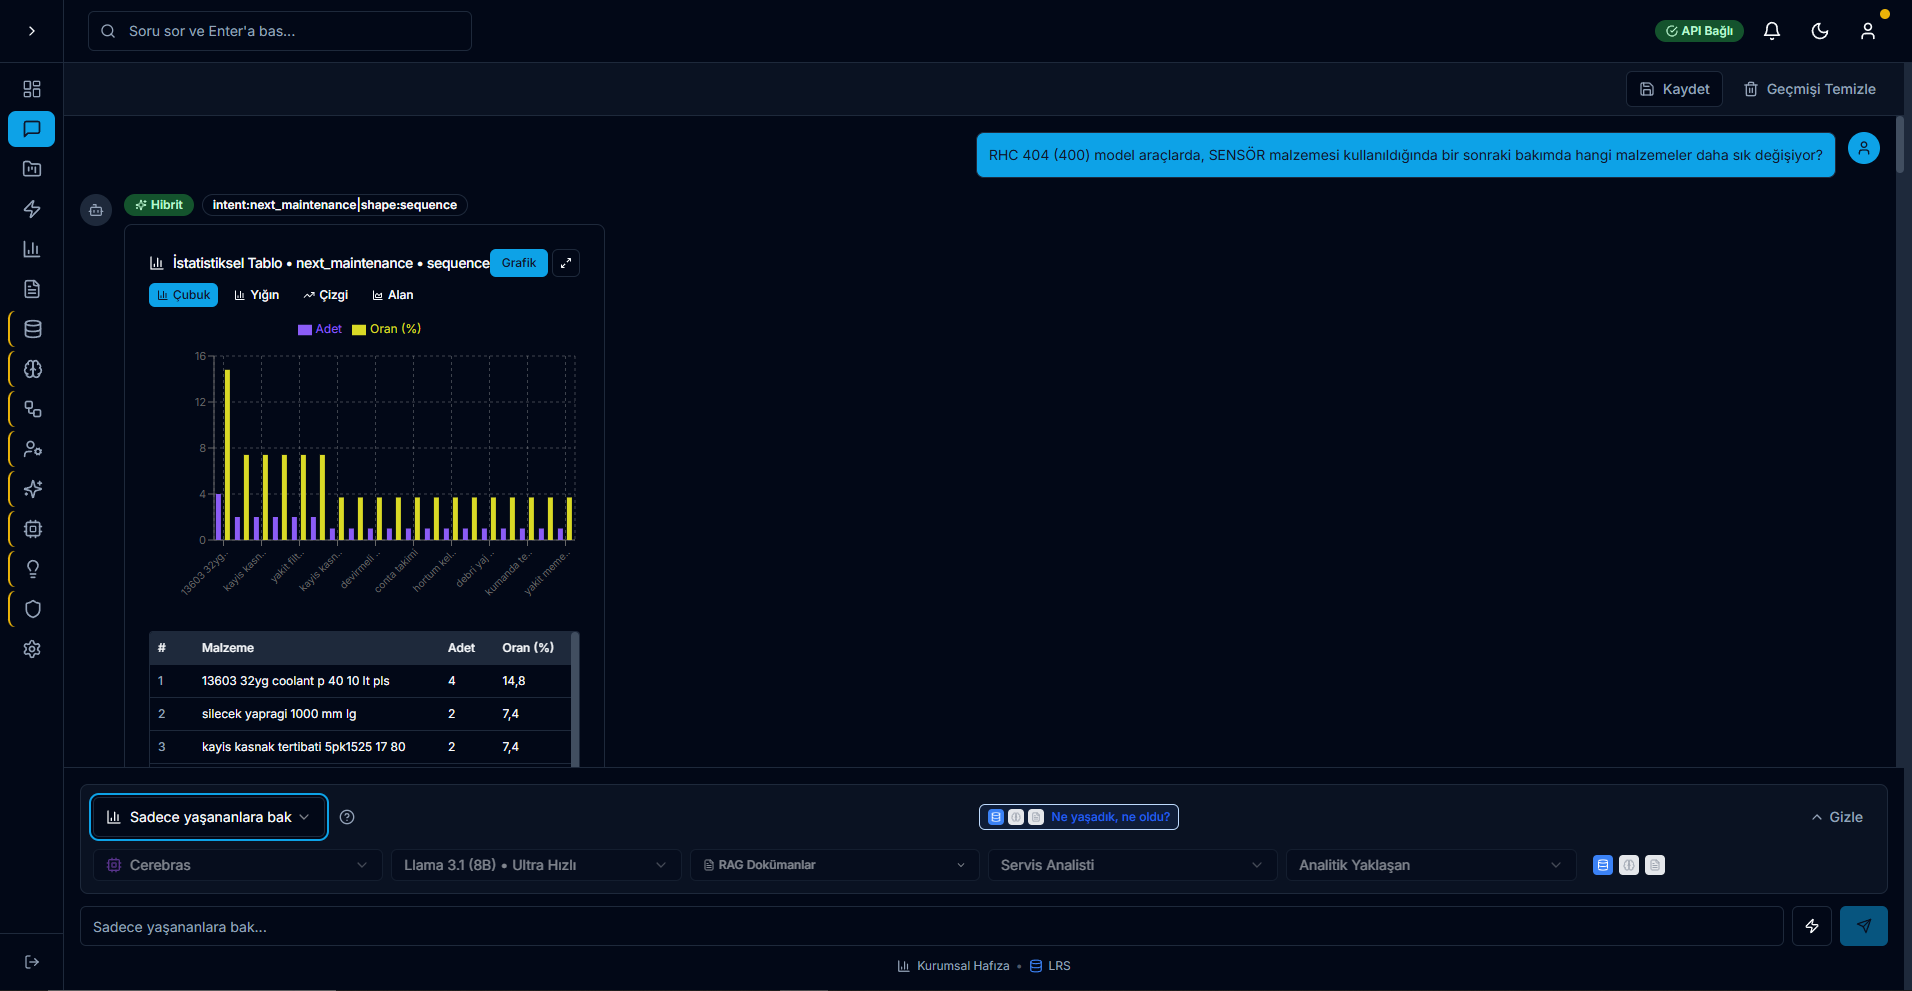The height and width of the screenshot is (991, 1912).
Task: Open the dashboard grid icon in sidebar
Action: pyautogui.click(x=32, y=89)
